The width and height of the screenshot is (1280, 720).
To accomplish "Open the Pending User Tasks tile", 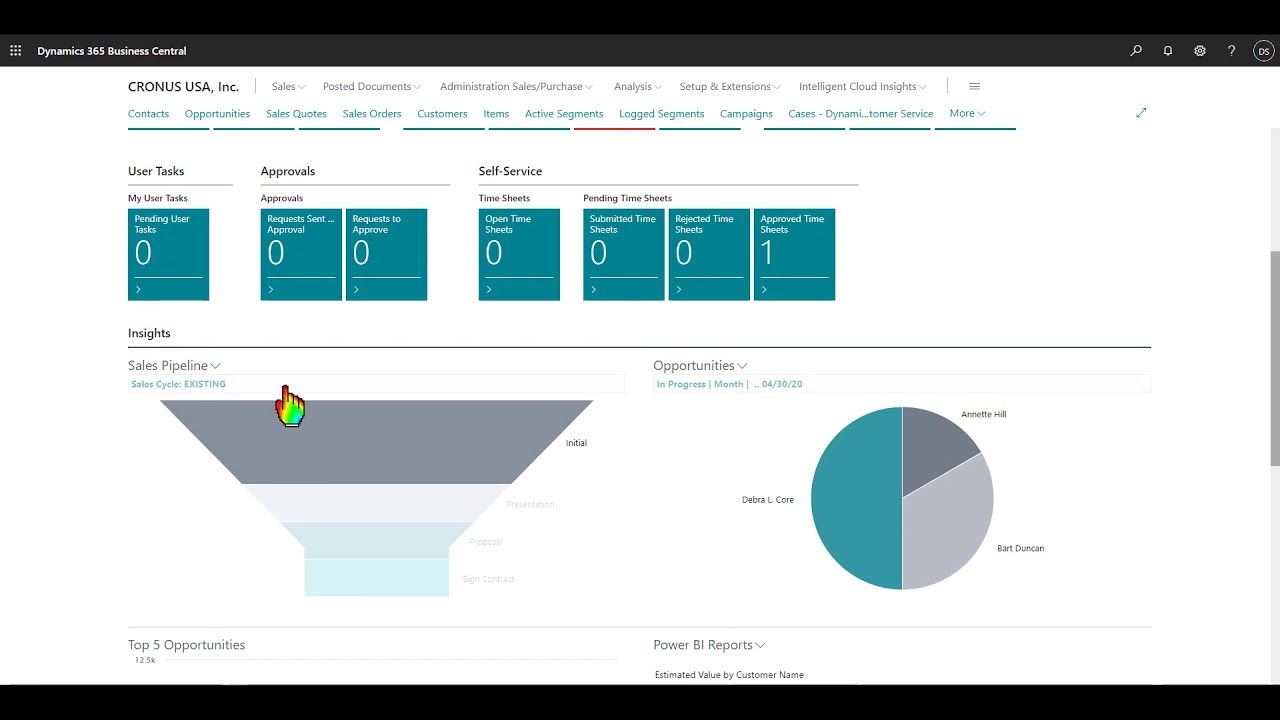I will (168, 254).
